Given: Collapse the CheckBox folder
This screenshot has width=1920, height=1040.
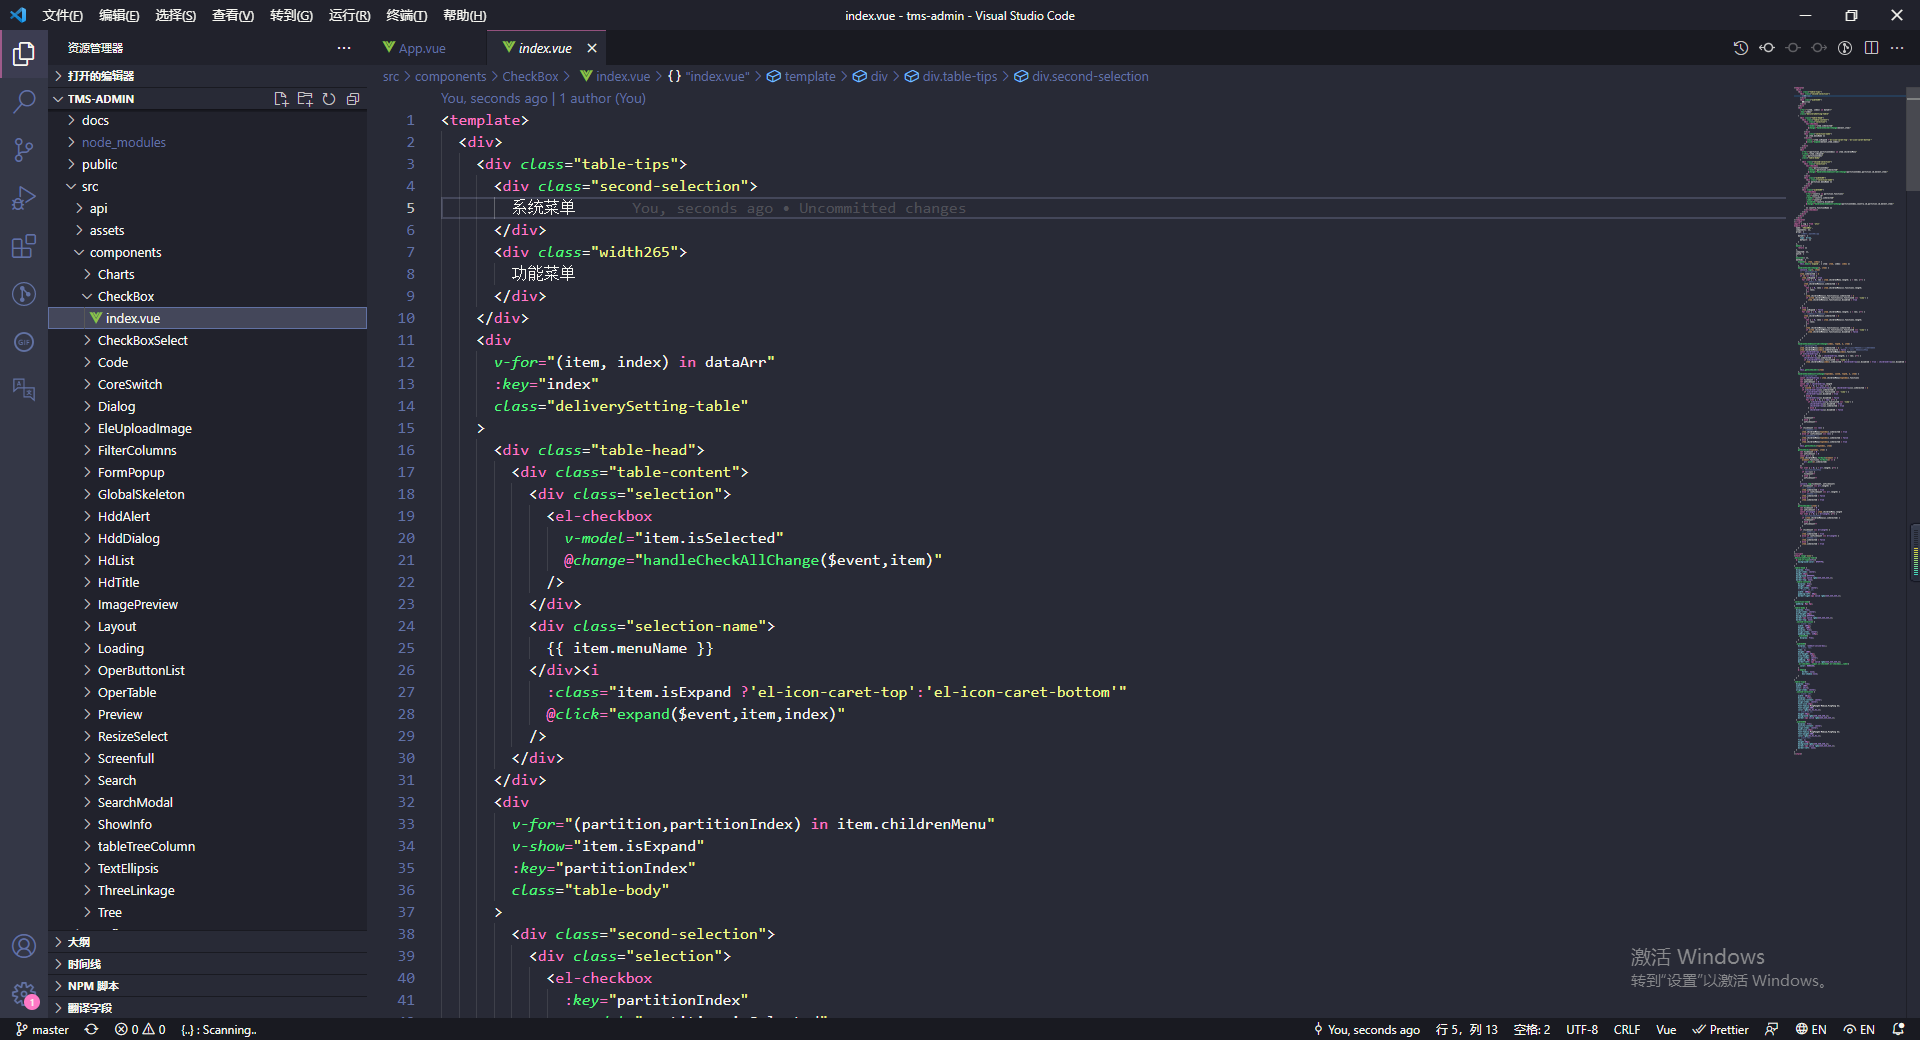Looking at the screenshot, I should tap(208, 296).
